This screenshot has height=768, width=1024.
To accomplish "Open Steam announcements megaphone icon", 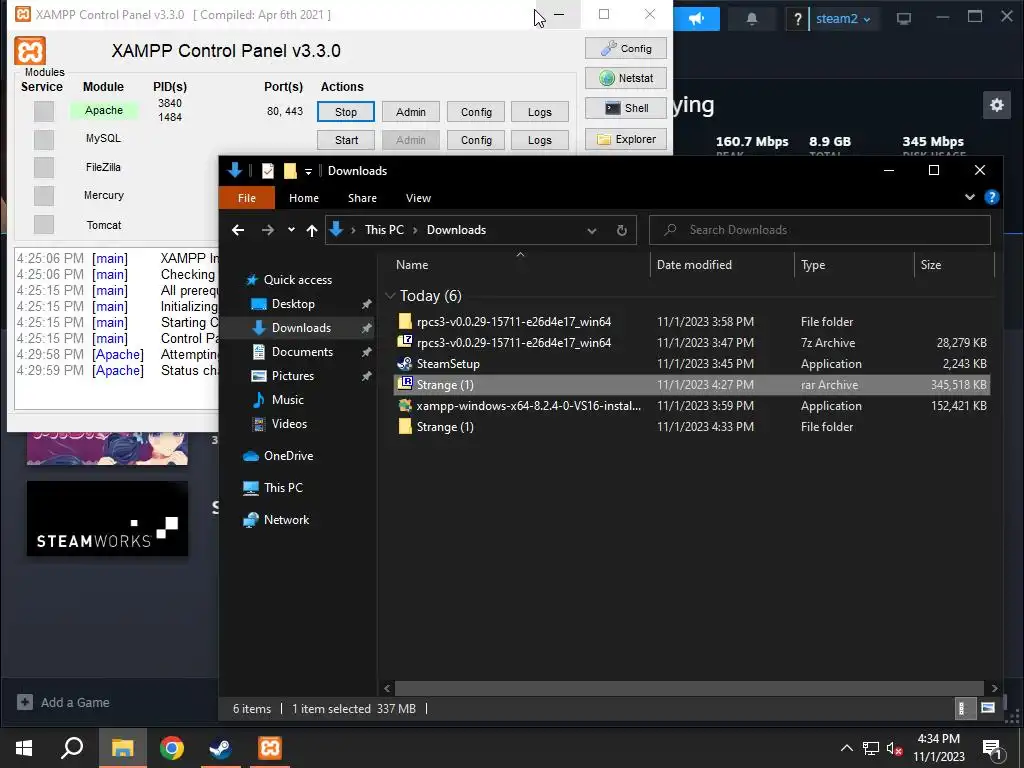I will click(696, 18).
